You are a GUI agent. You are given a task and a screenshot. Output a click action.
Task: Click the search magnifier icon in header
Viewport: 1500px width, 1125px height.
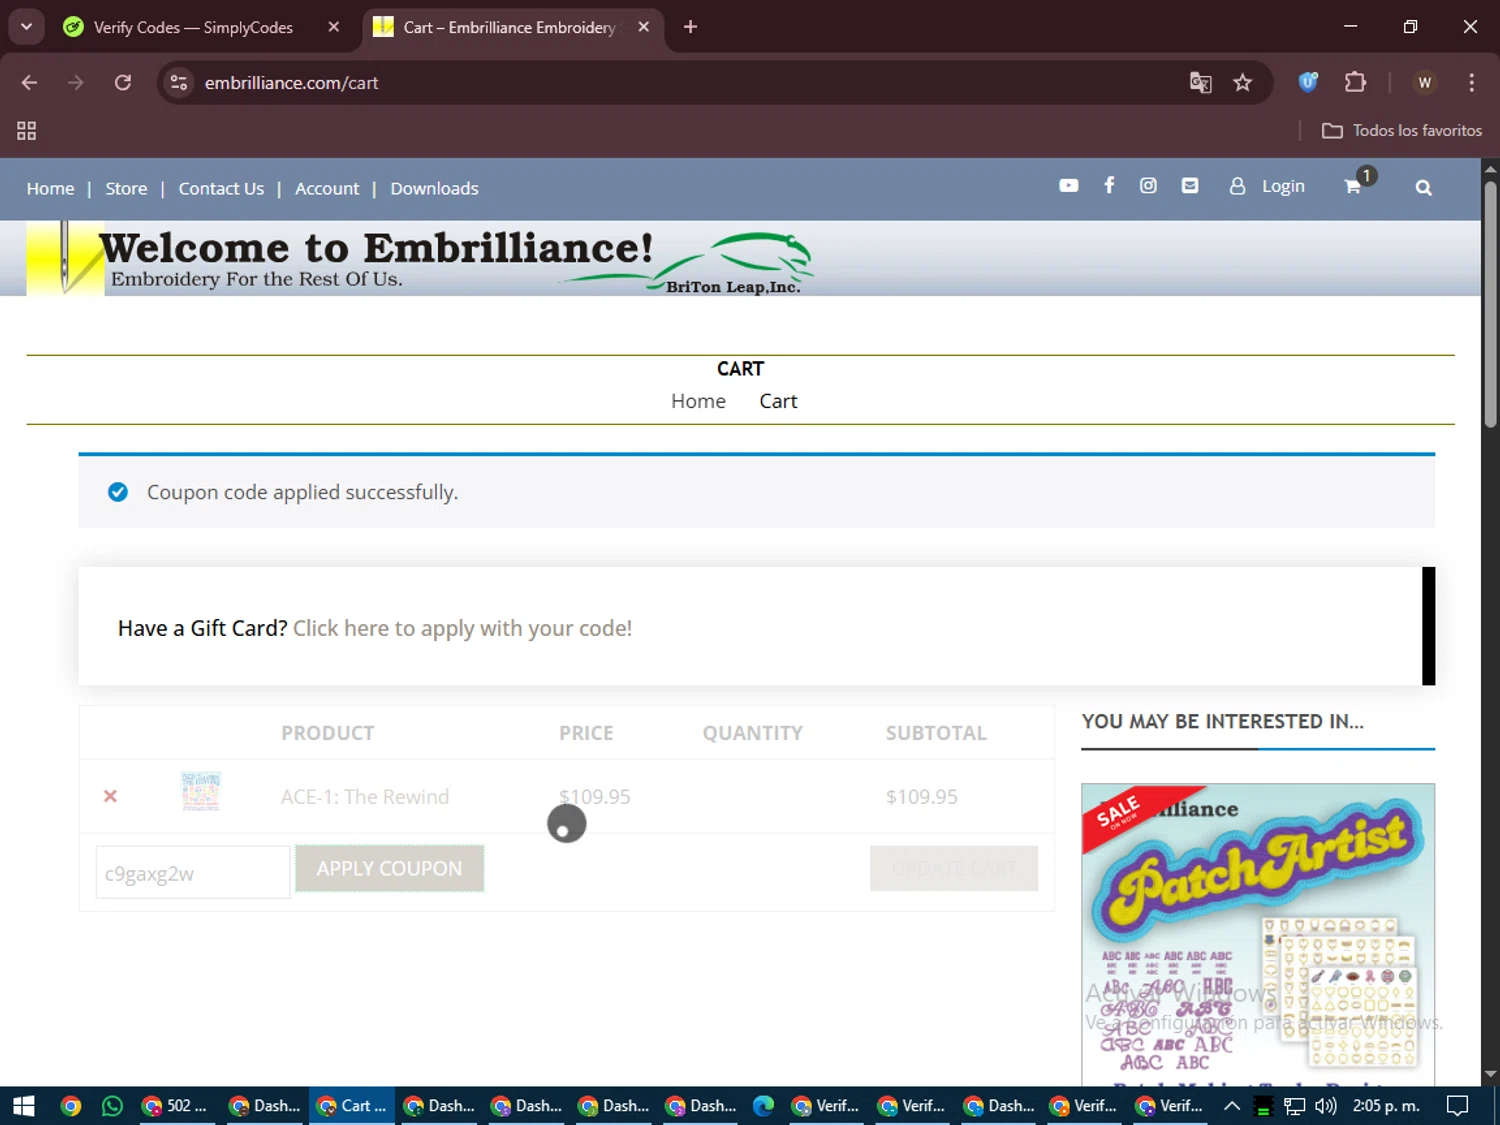click(x=1423, y=187)
